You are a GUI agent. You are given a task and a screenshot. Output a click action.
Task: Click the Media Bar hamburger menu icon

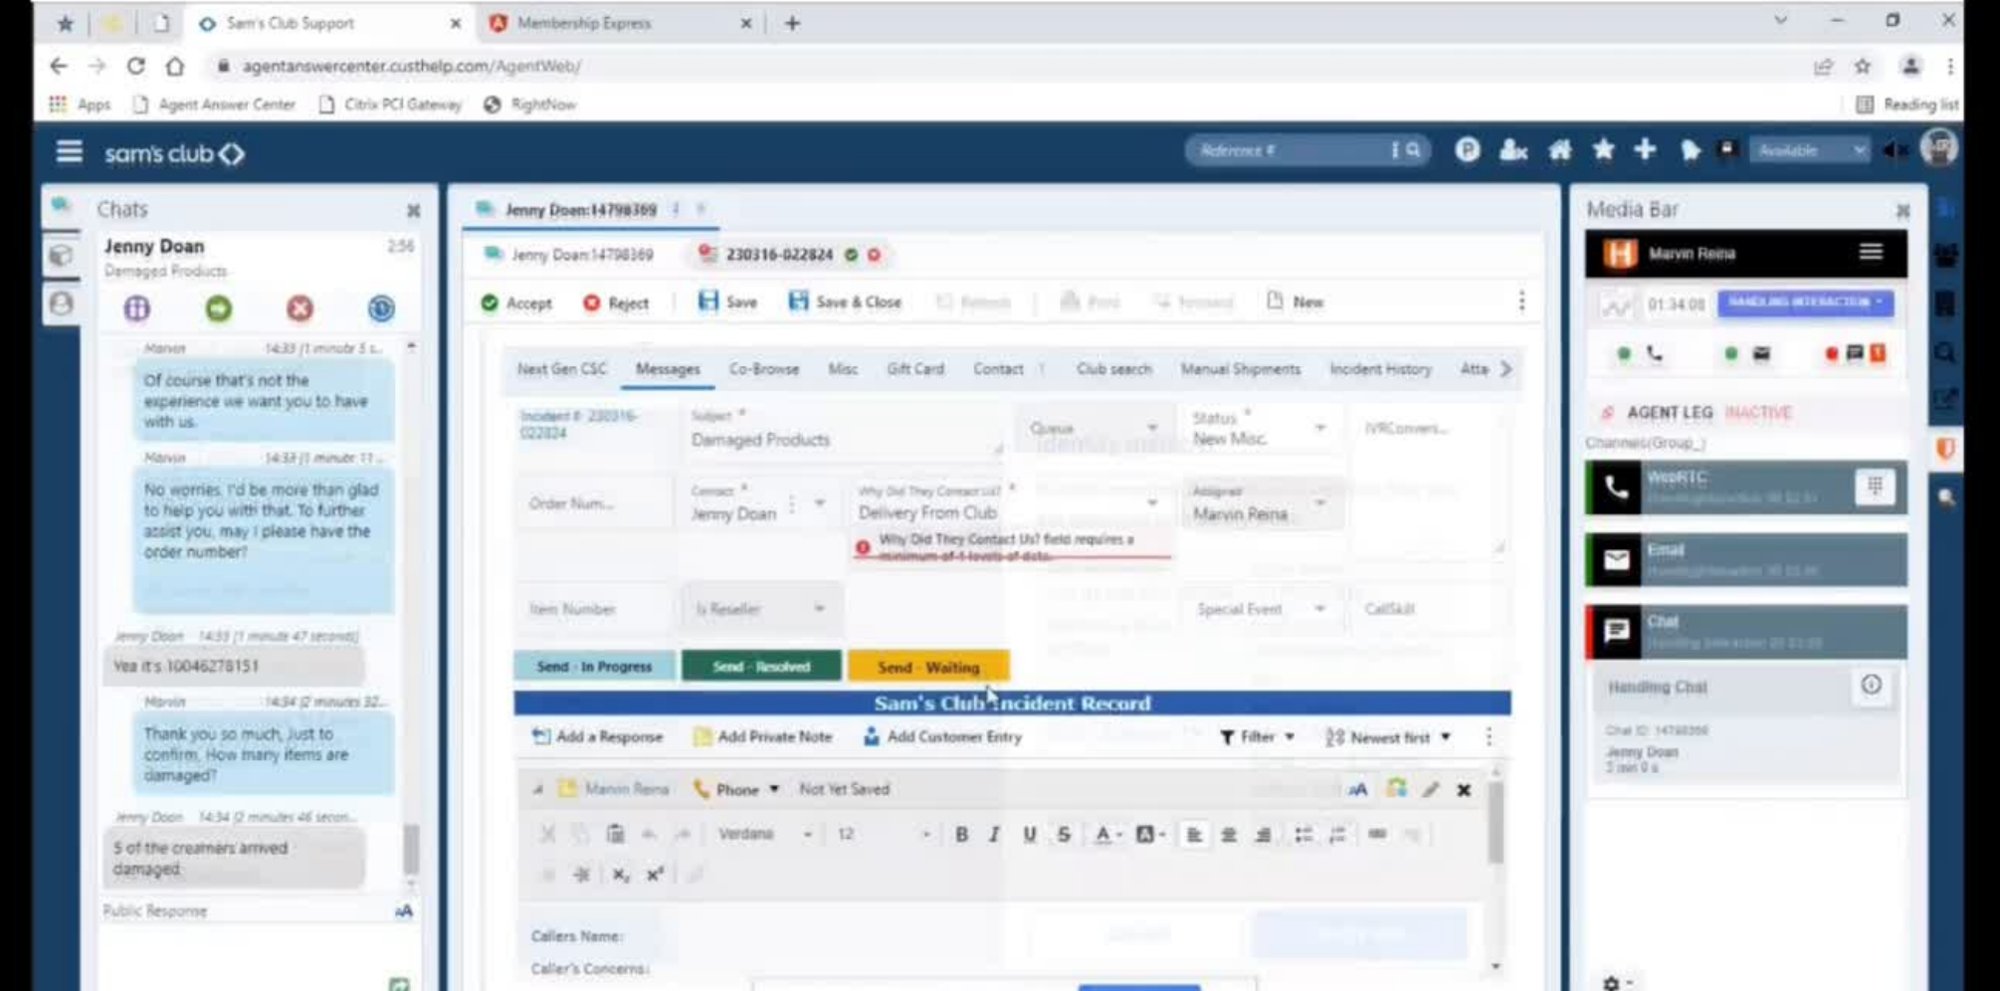(x=1871, y=253)
